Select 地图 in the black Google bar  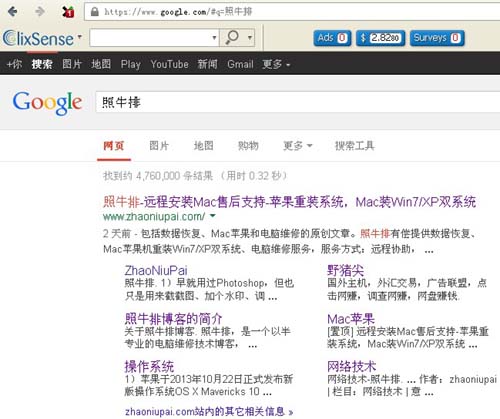101,64
